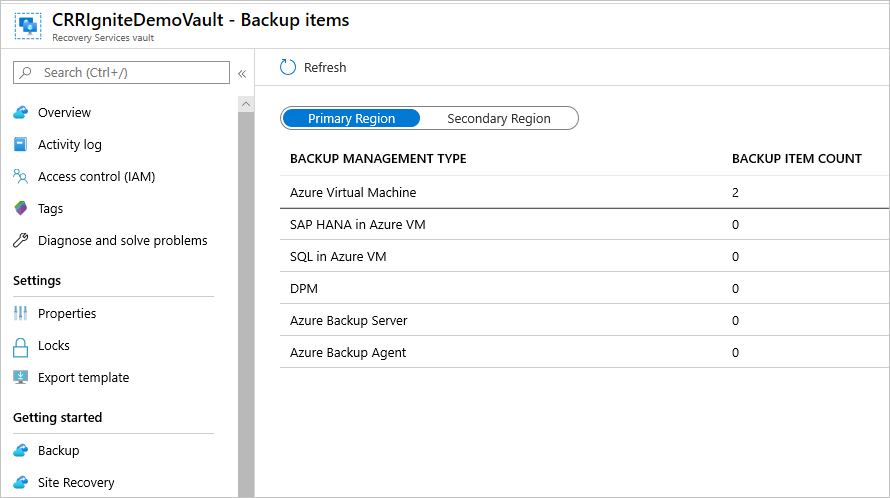Open Export template menu item
This screenshot has height=498, width=890.
[83, 378]
